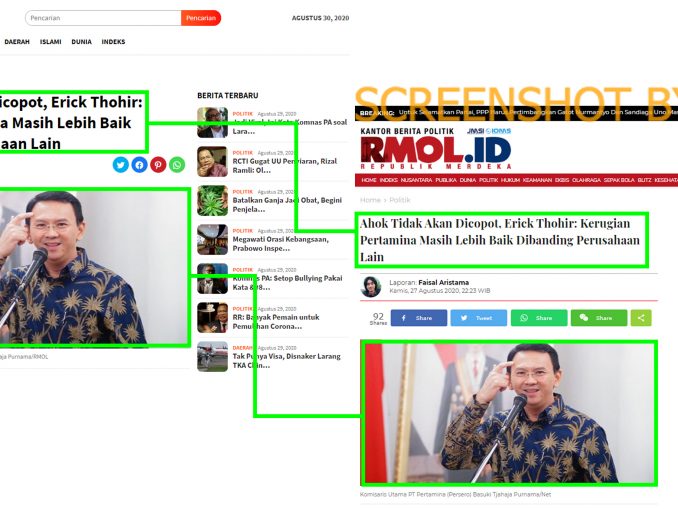678x509 pixels.
Task: Click the Home breadcrumb link
Action: point(370,200)
